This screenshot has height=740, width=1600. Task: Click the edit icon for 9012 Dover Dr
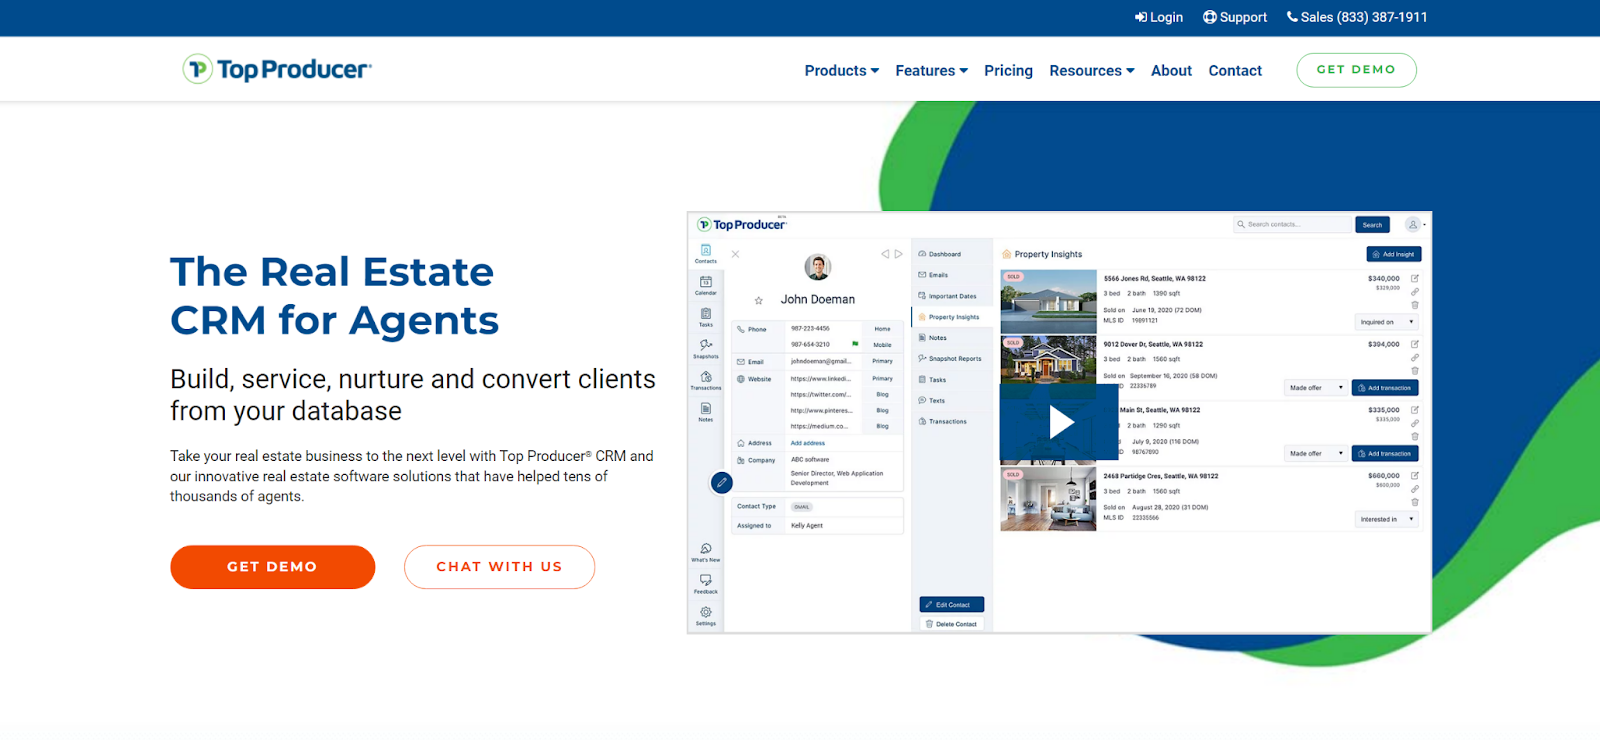tap(1414, 344)
